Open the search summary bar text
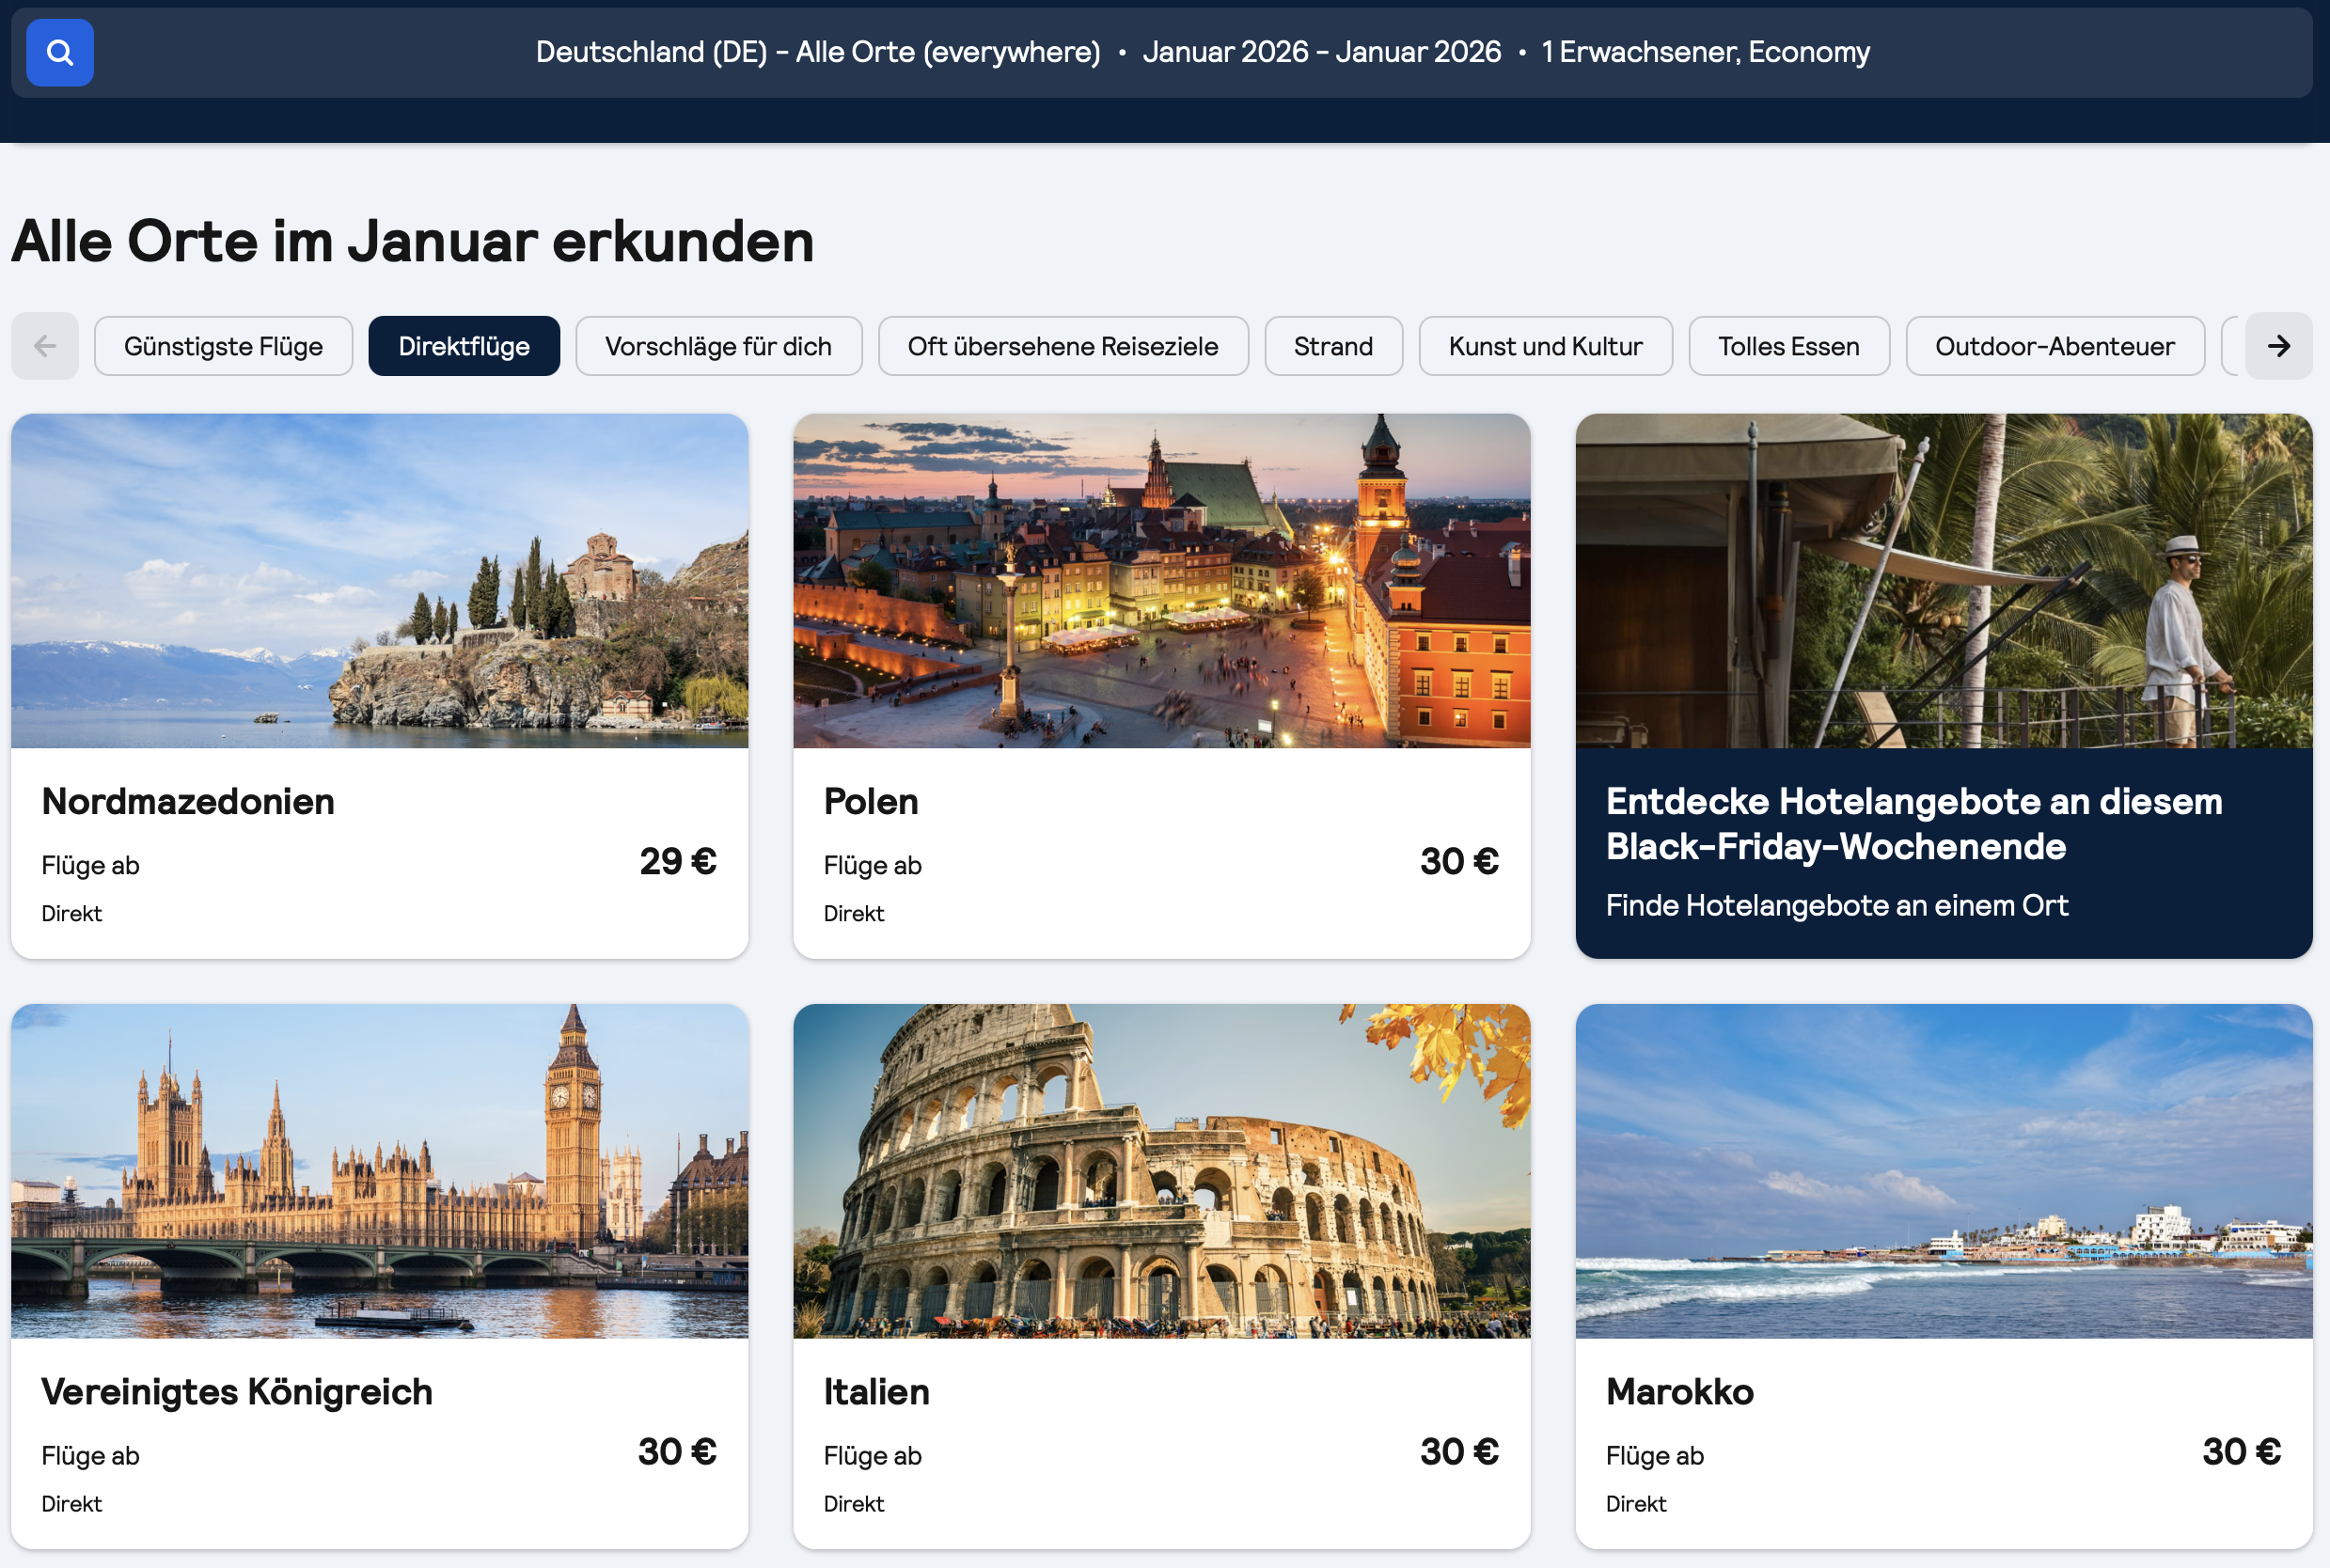The image size is (2330, 1568). (x=1202, y=52)
